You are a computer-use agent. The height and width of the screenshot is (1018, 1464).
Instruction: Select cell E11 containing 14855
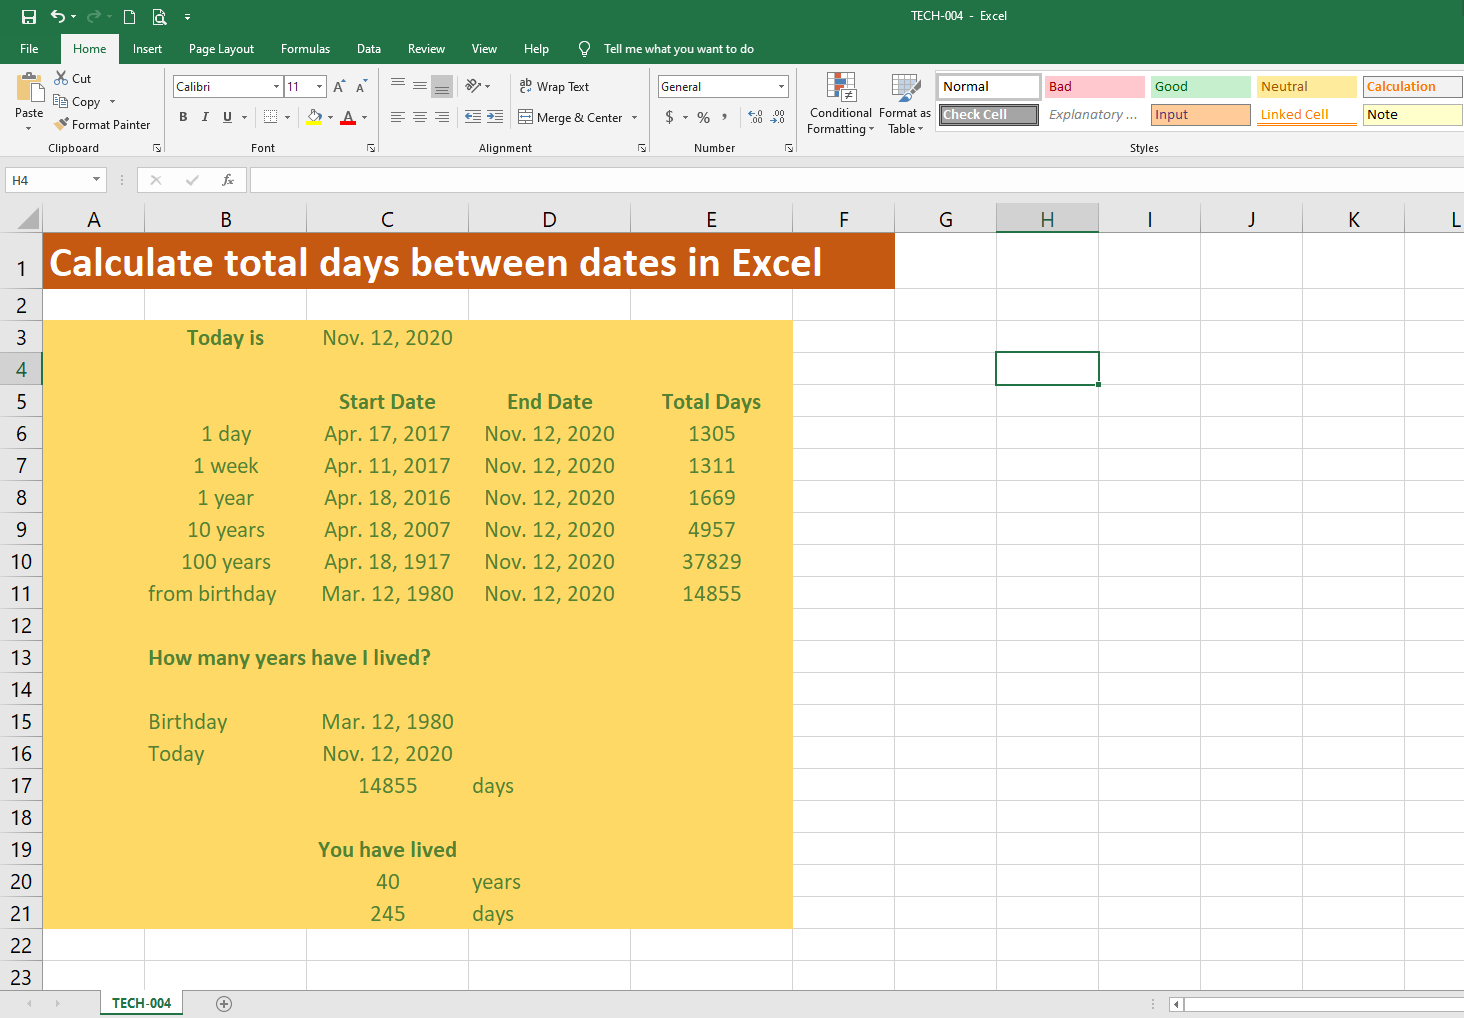pyautogui.click(x=711, y=594)
